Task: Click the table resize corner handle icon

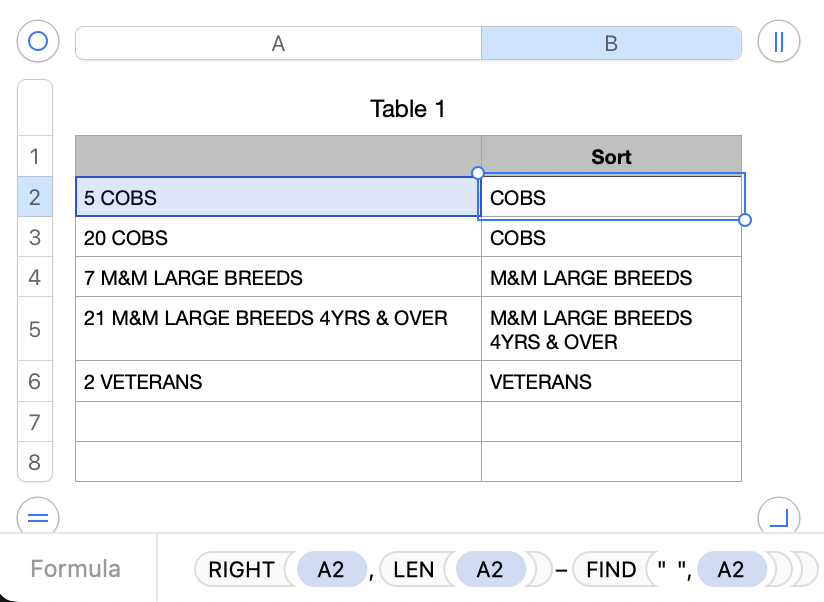Action: (778, 517)
